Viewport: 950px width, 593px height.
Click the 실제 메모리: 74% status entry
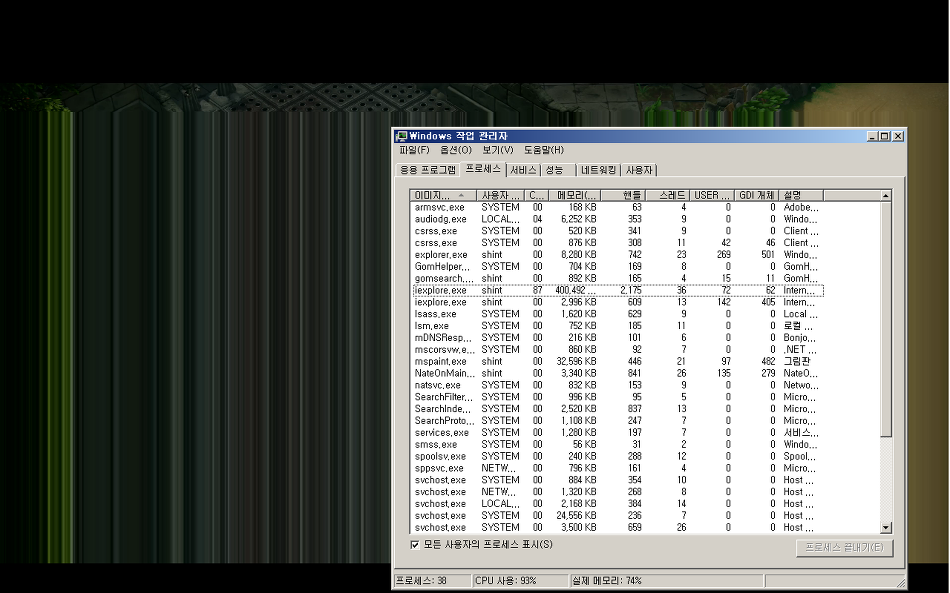point(666,581)
